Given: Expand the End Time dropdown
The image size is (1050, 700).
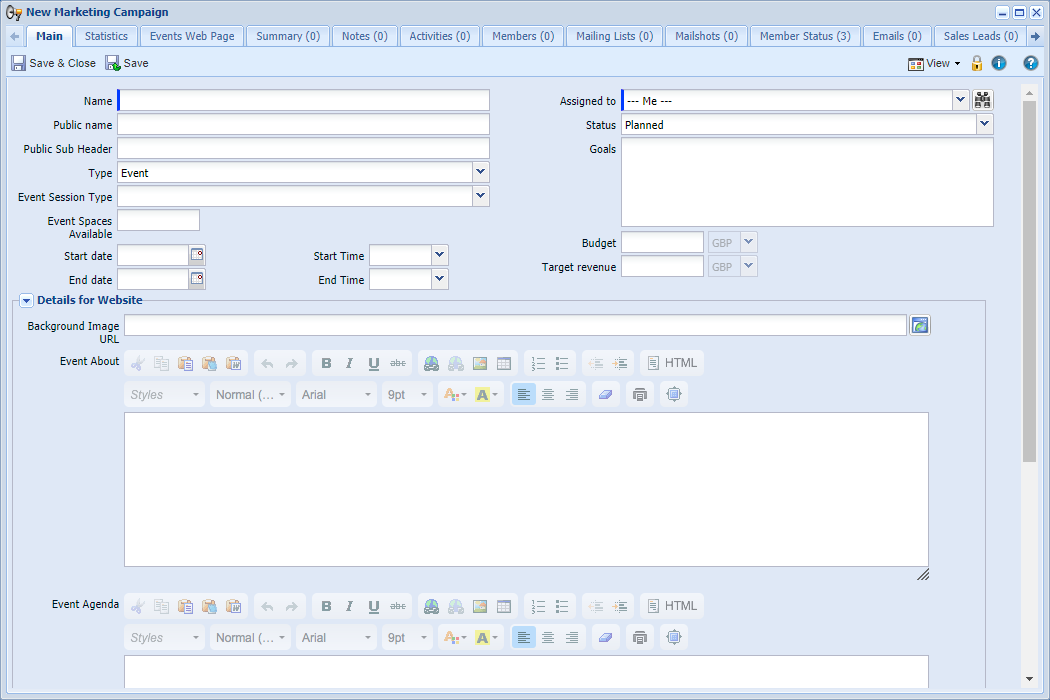Looking at the screenshot, I should coord(439,279).
